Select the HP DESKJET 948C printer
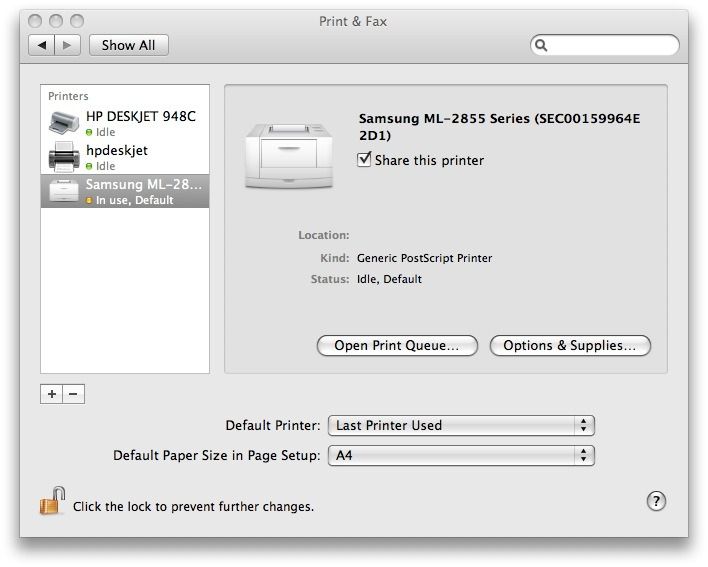 pyautogui.click(x=125, y=123)
